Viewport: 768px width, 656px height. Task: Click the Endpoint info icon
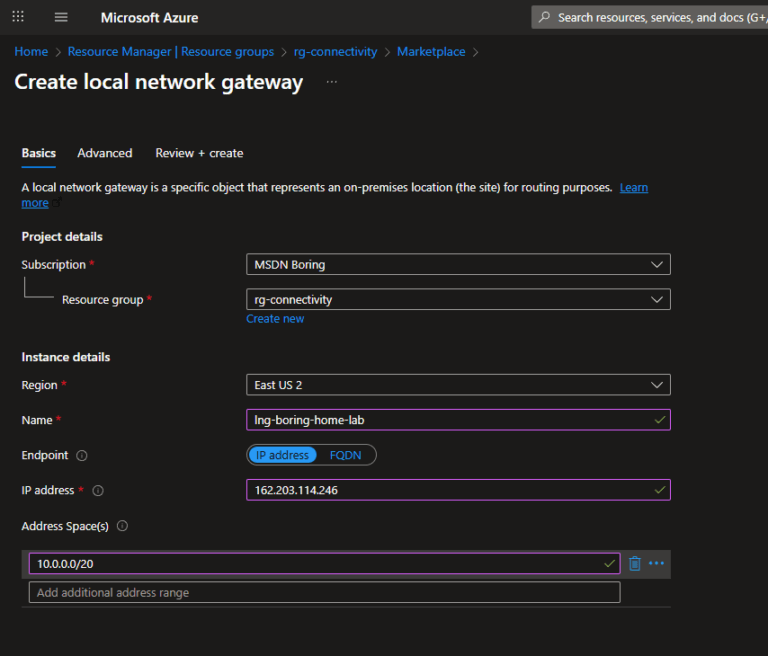click(x=82, y=456)
